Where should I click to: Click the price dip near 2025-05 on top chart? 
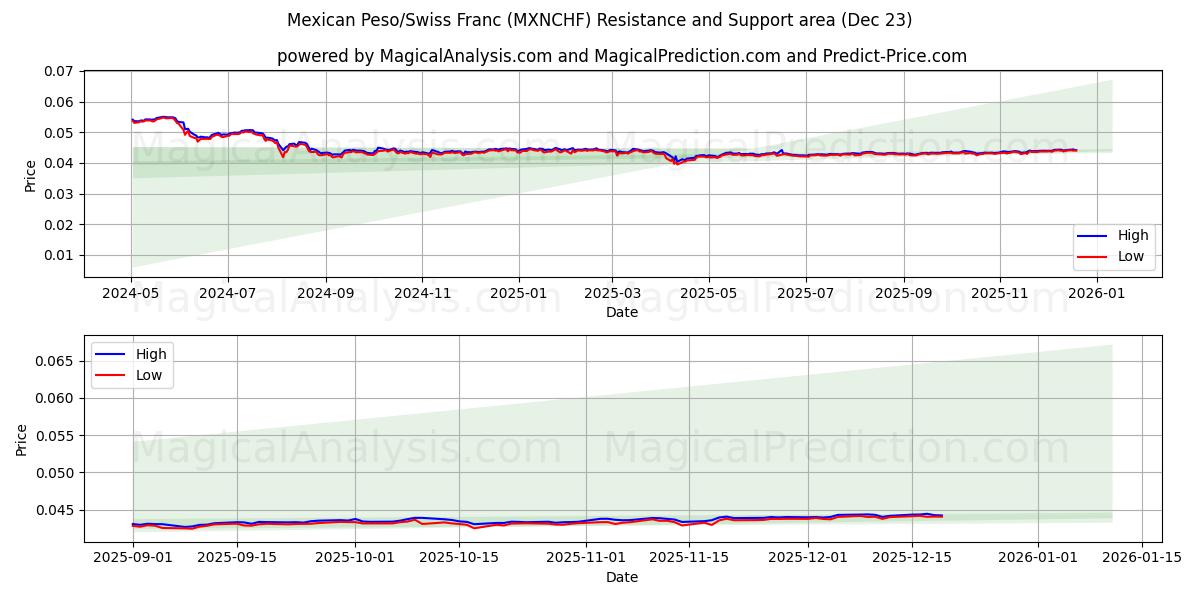(676, 162)
